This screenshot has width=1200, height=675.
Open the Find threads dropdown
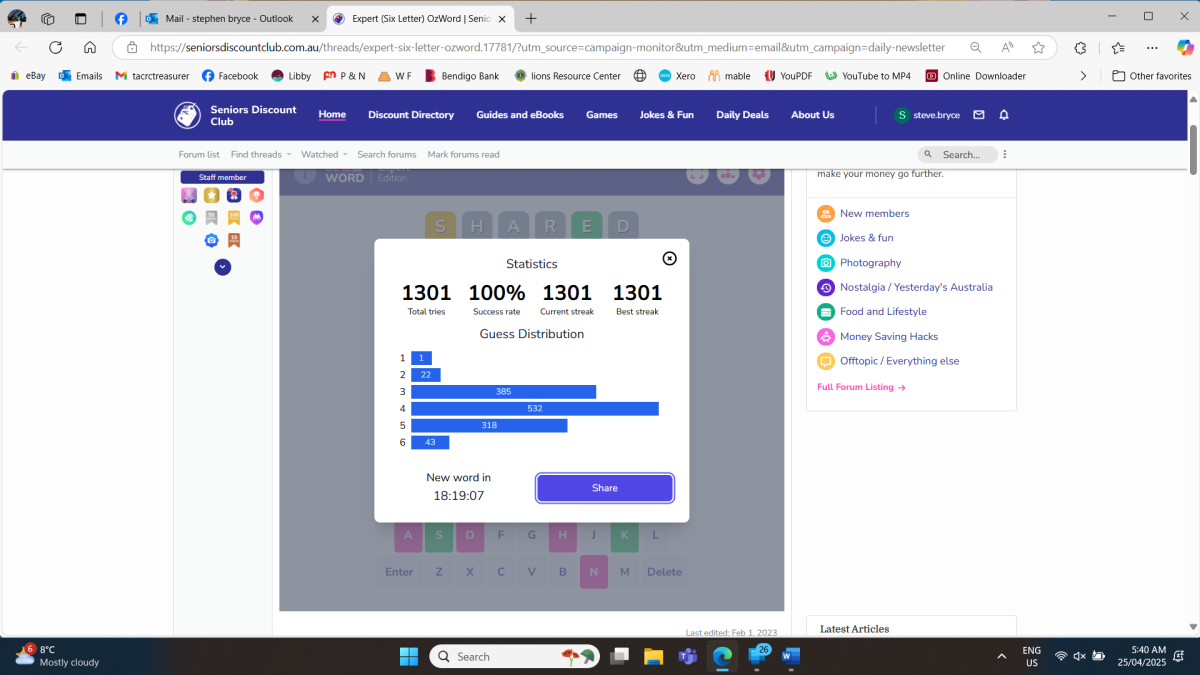click(x=260, y=155)
